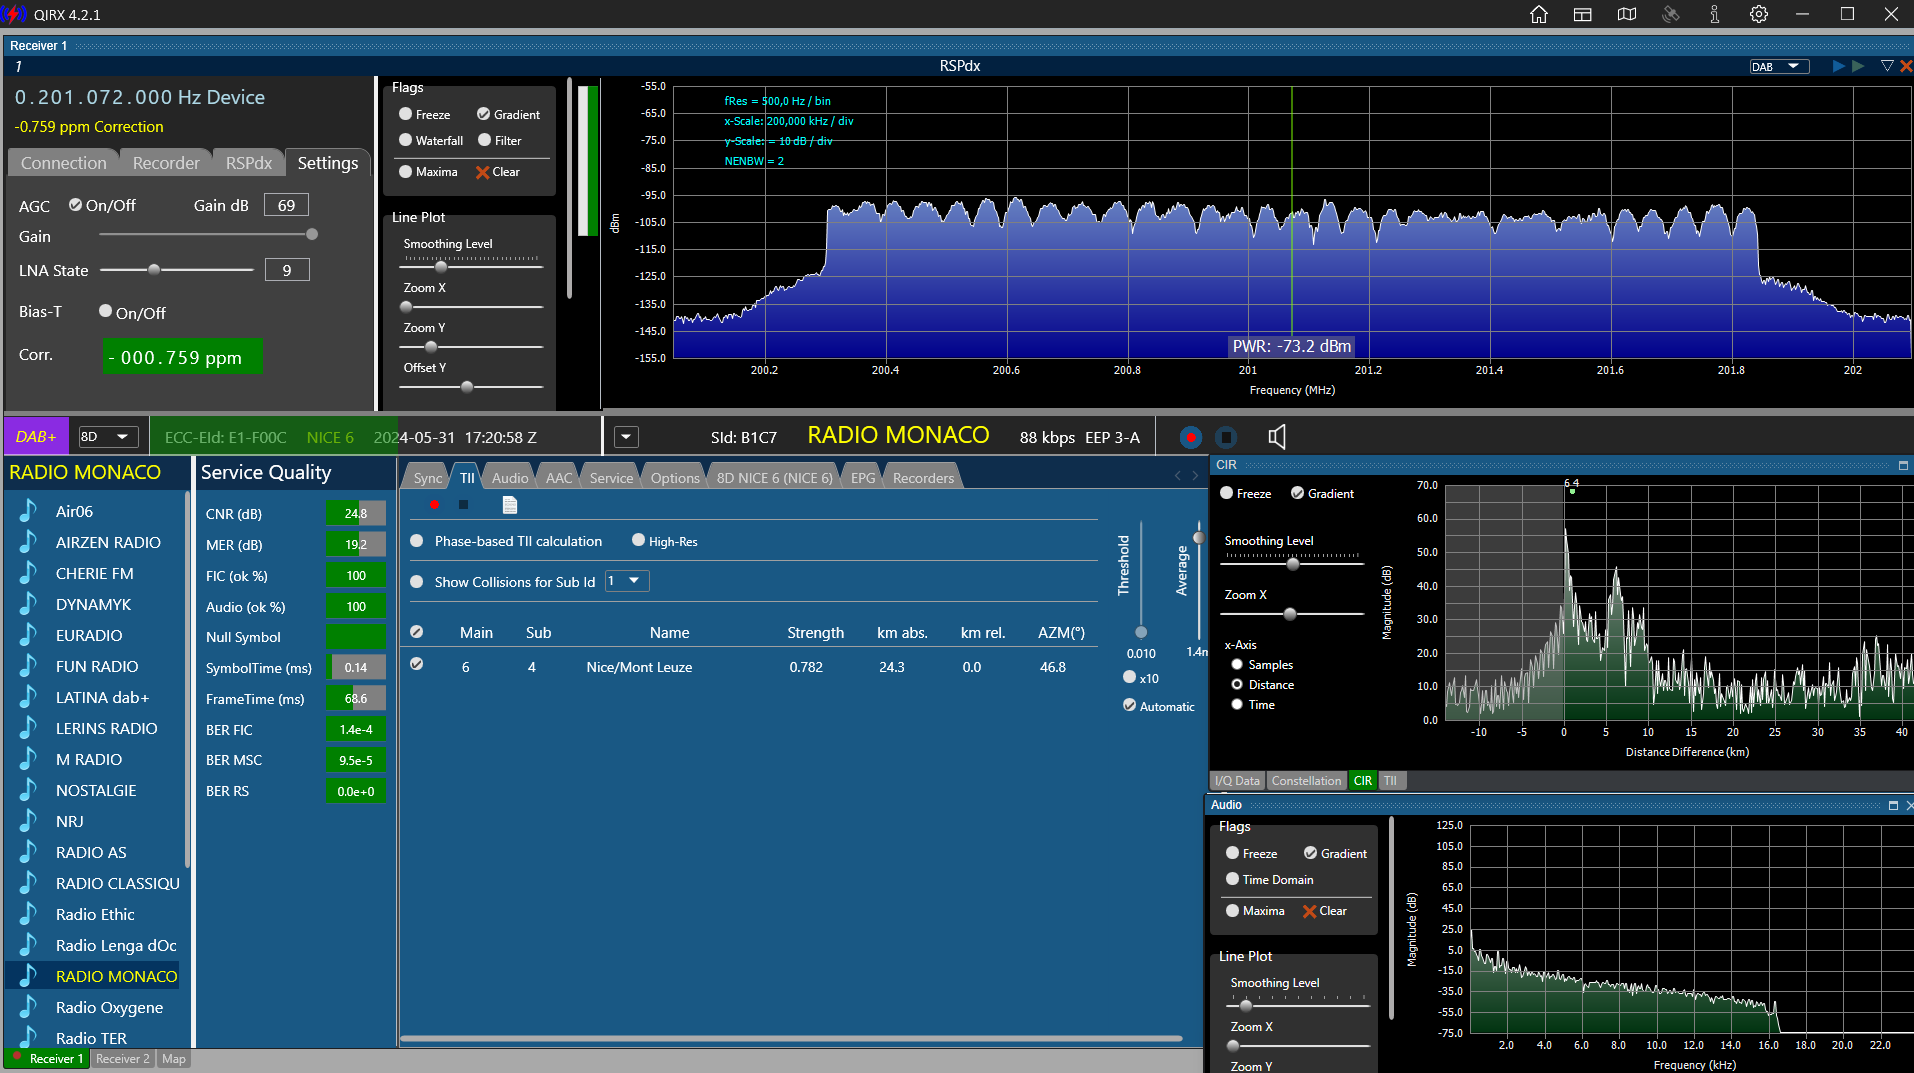Enable the High-Res option

[638, 540]
